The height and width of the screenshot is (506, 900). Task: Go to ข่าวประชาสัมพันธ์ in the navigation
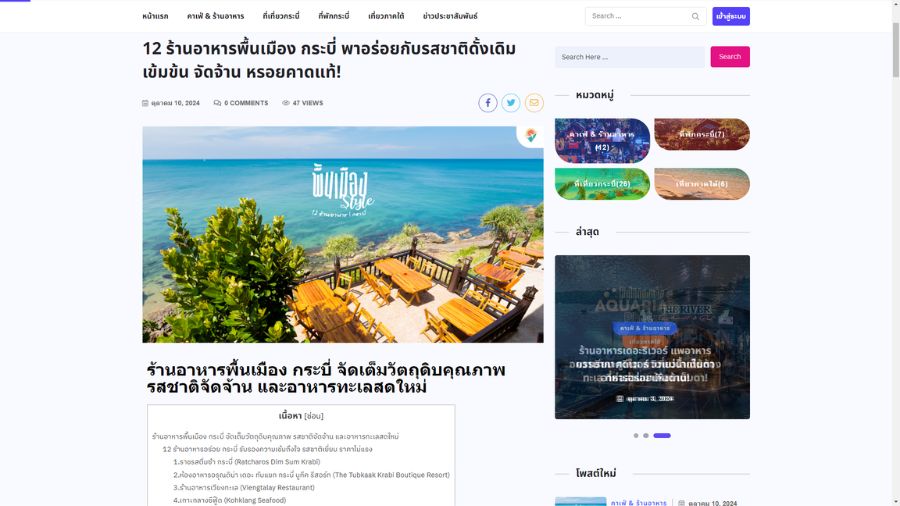pos(450,16)
